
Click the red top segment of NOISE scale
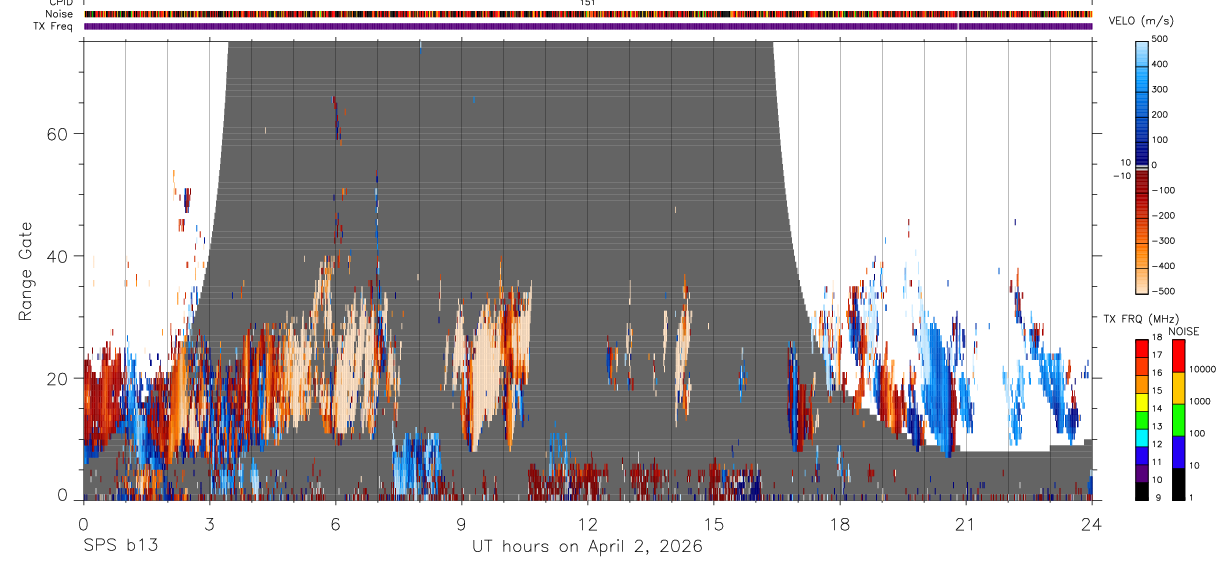(1177, 355)
